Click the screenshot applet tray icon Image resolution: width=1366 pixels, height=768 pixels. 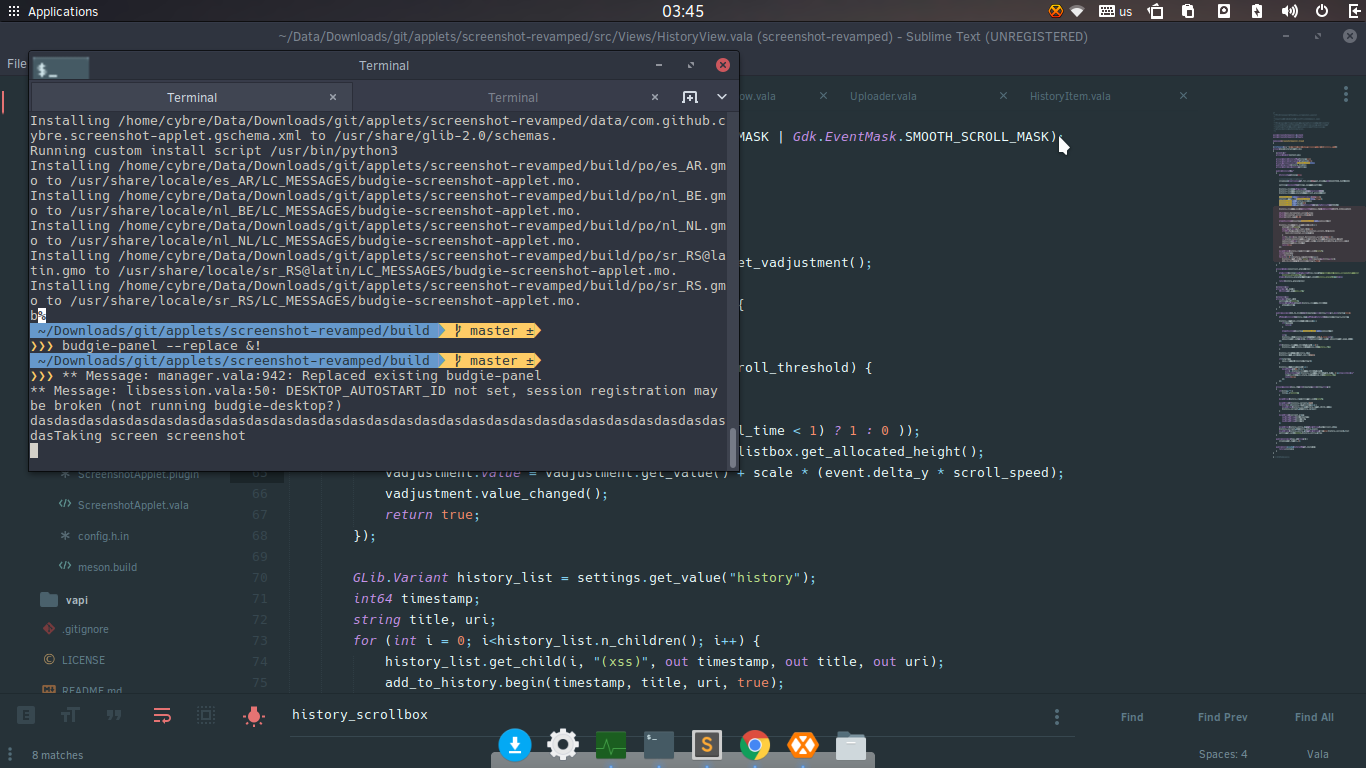1156,11
